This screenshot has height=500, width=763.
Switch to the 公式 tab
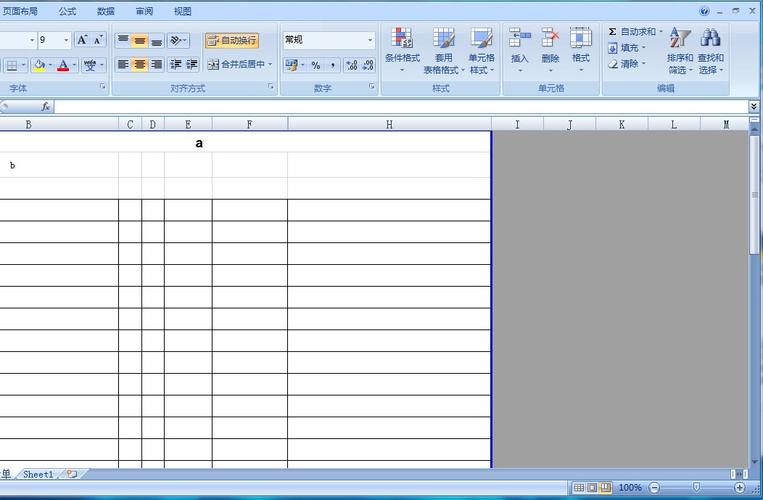pos(67,11)
